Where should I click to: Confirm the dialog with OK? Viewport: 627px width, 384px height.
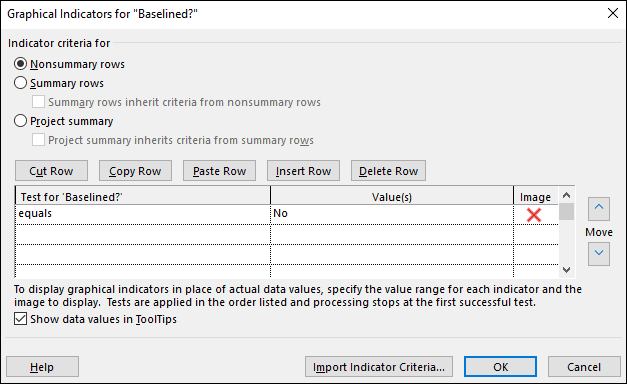tap(500, 367)
